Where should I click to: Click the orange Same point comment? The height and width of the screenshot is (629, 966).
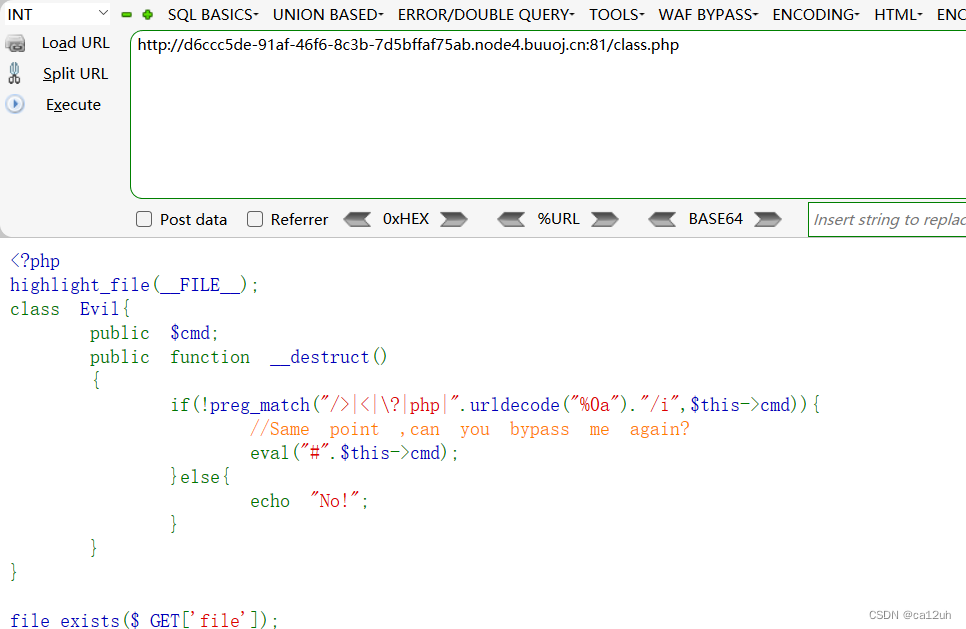click(x=470, y=429)
